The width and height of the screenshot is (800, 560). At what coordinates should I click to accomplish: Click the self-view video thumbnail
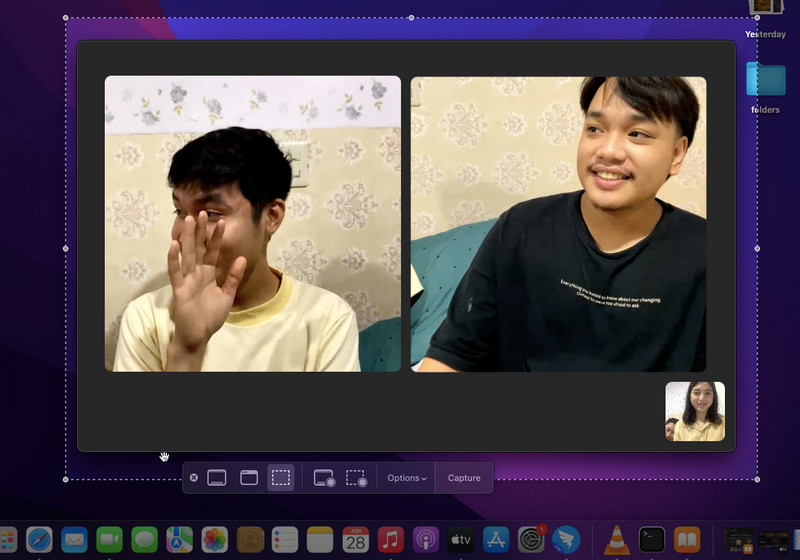coord(695,411)
